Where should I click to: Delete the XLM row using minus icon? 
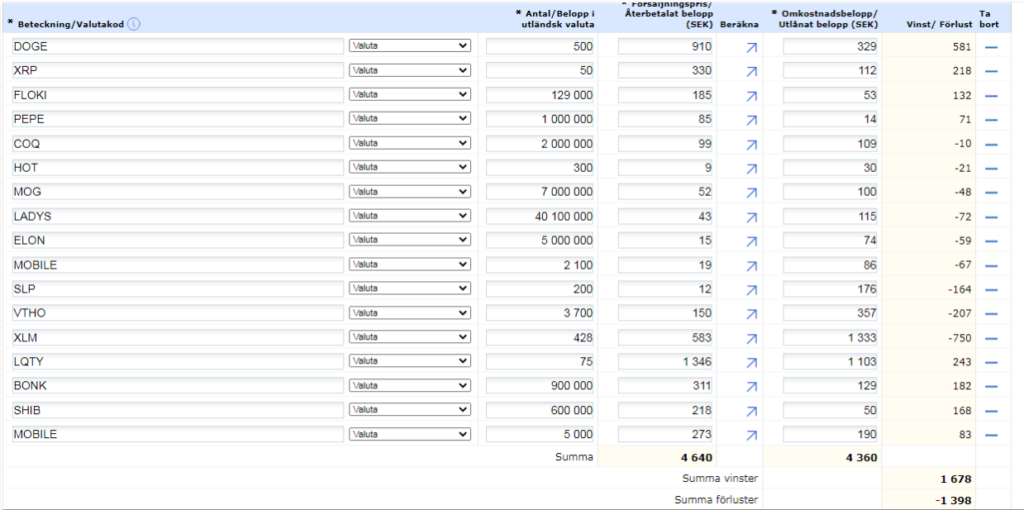point(991,338)
